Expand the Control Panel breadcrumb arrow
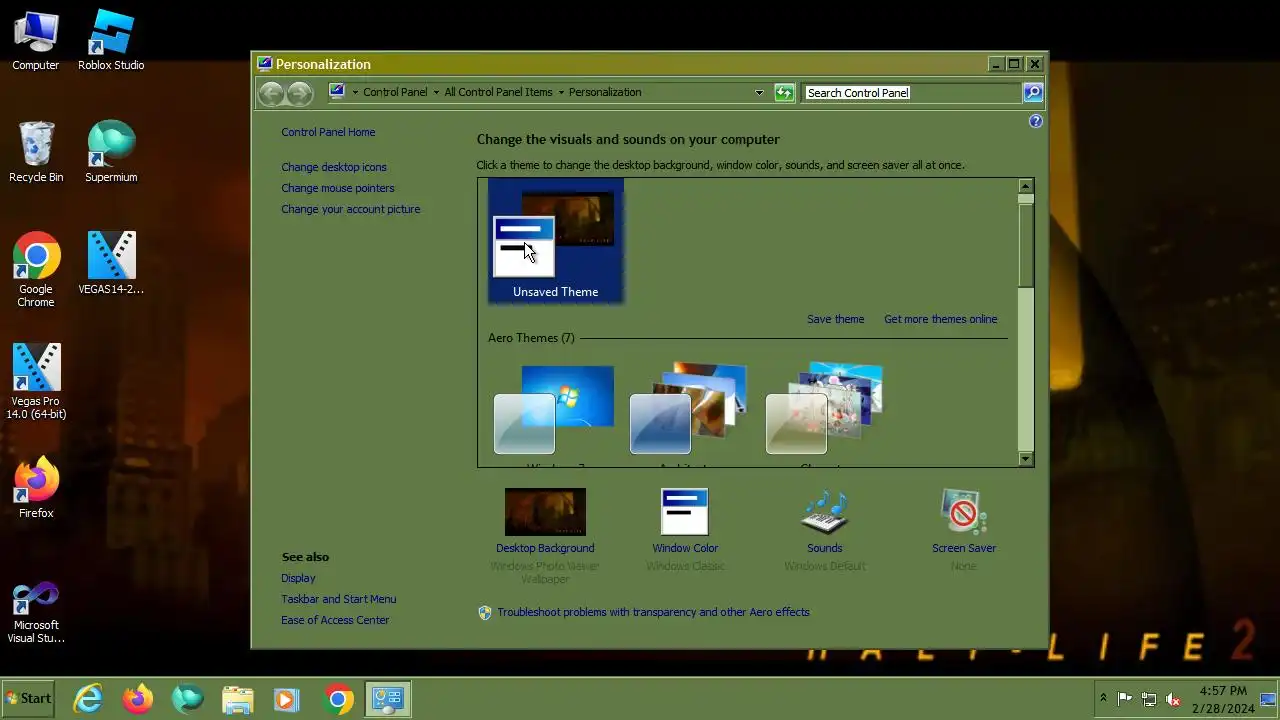 [x=435, y=93]
